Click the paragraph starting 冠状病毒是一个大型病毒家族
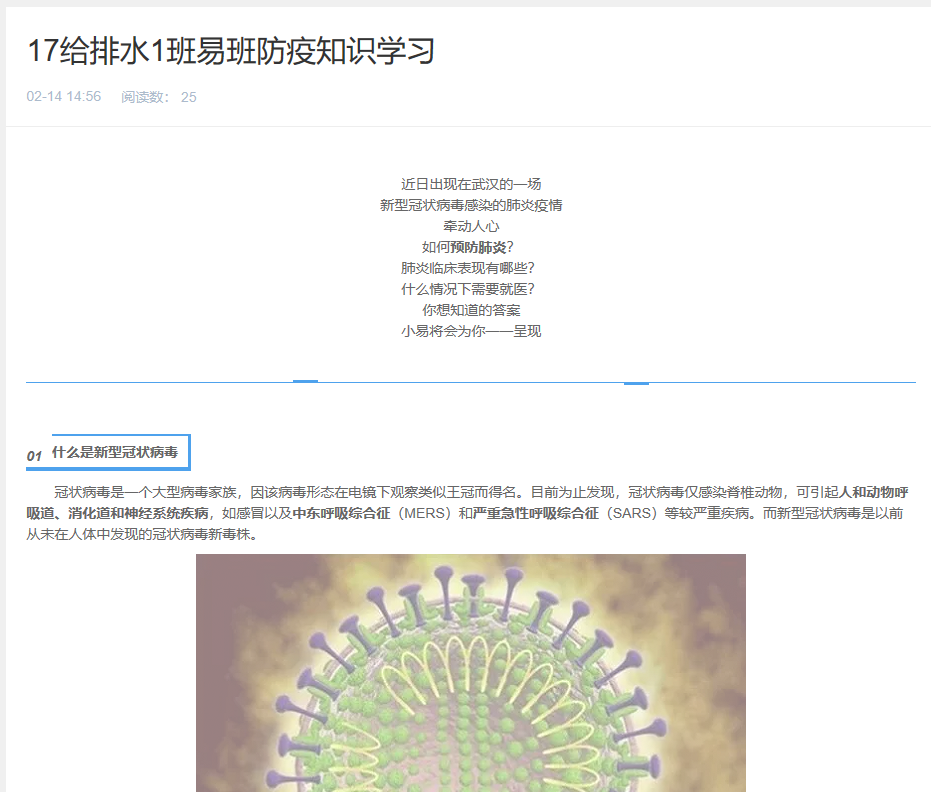The image size is (931, 792). coord(467,513)
